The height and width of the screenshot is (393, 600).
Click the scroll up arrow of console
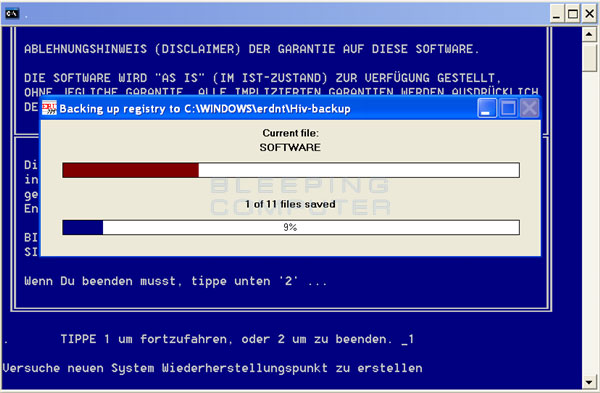tap(589, 34)
